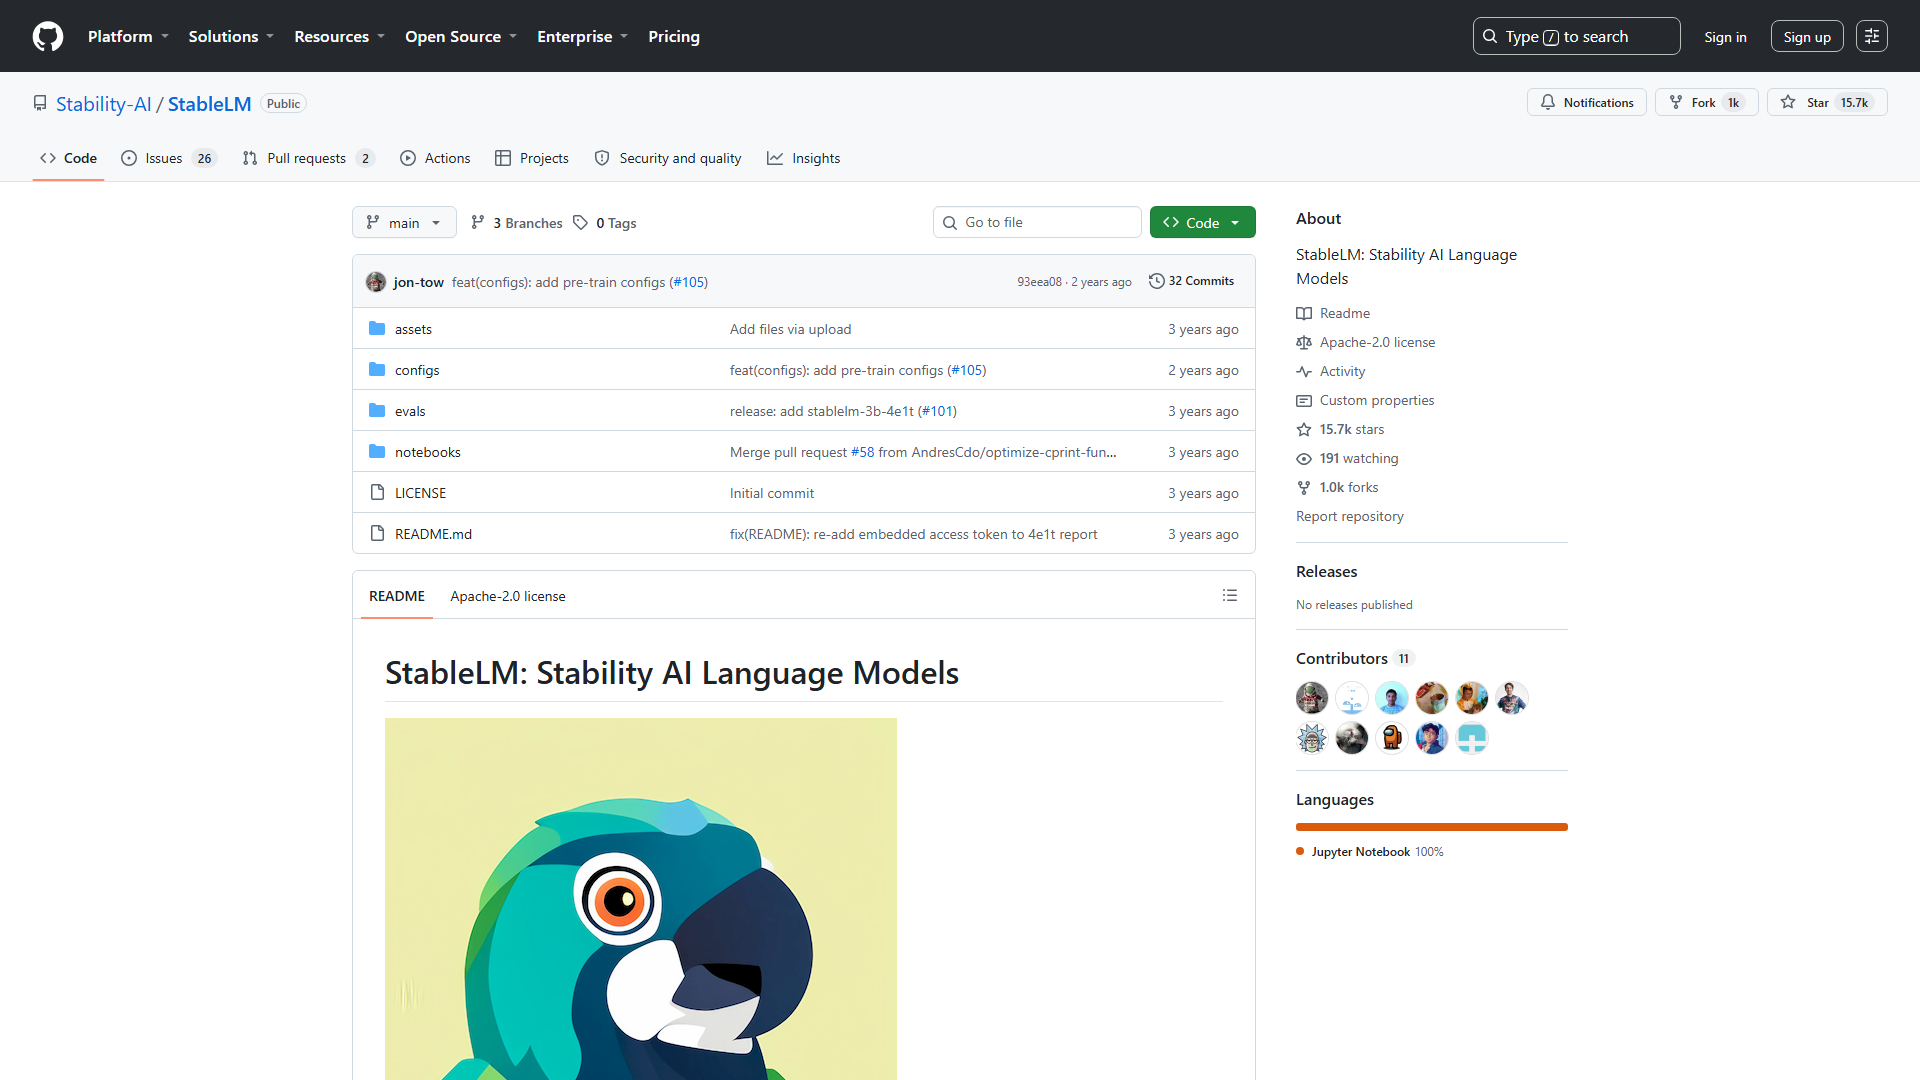Switch to the Projects tab
Screen dimensions: 1920x1080
pyautogui.click(x=532, y=158)
